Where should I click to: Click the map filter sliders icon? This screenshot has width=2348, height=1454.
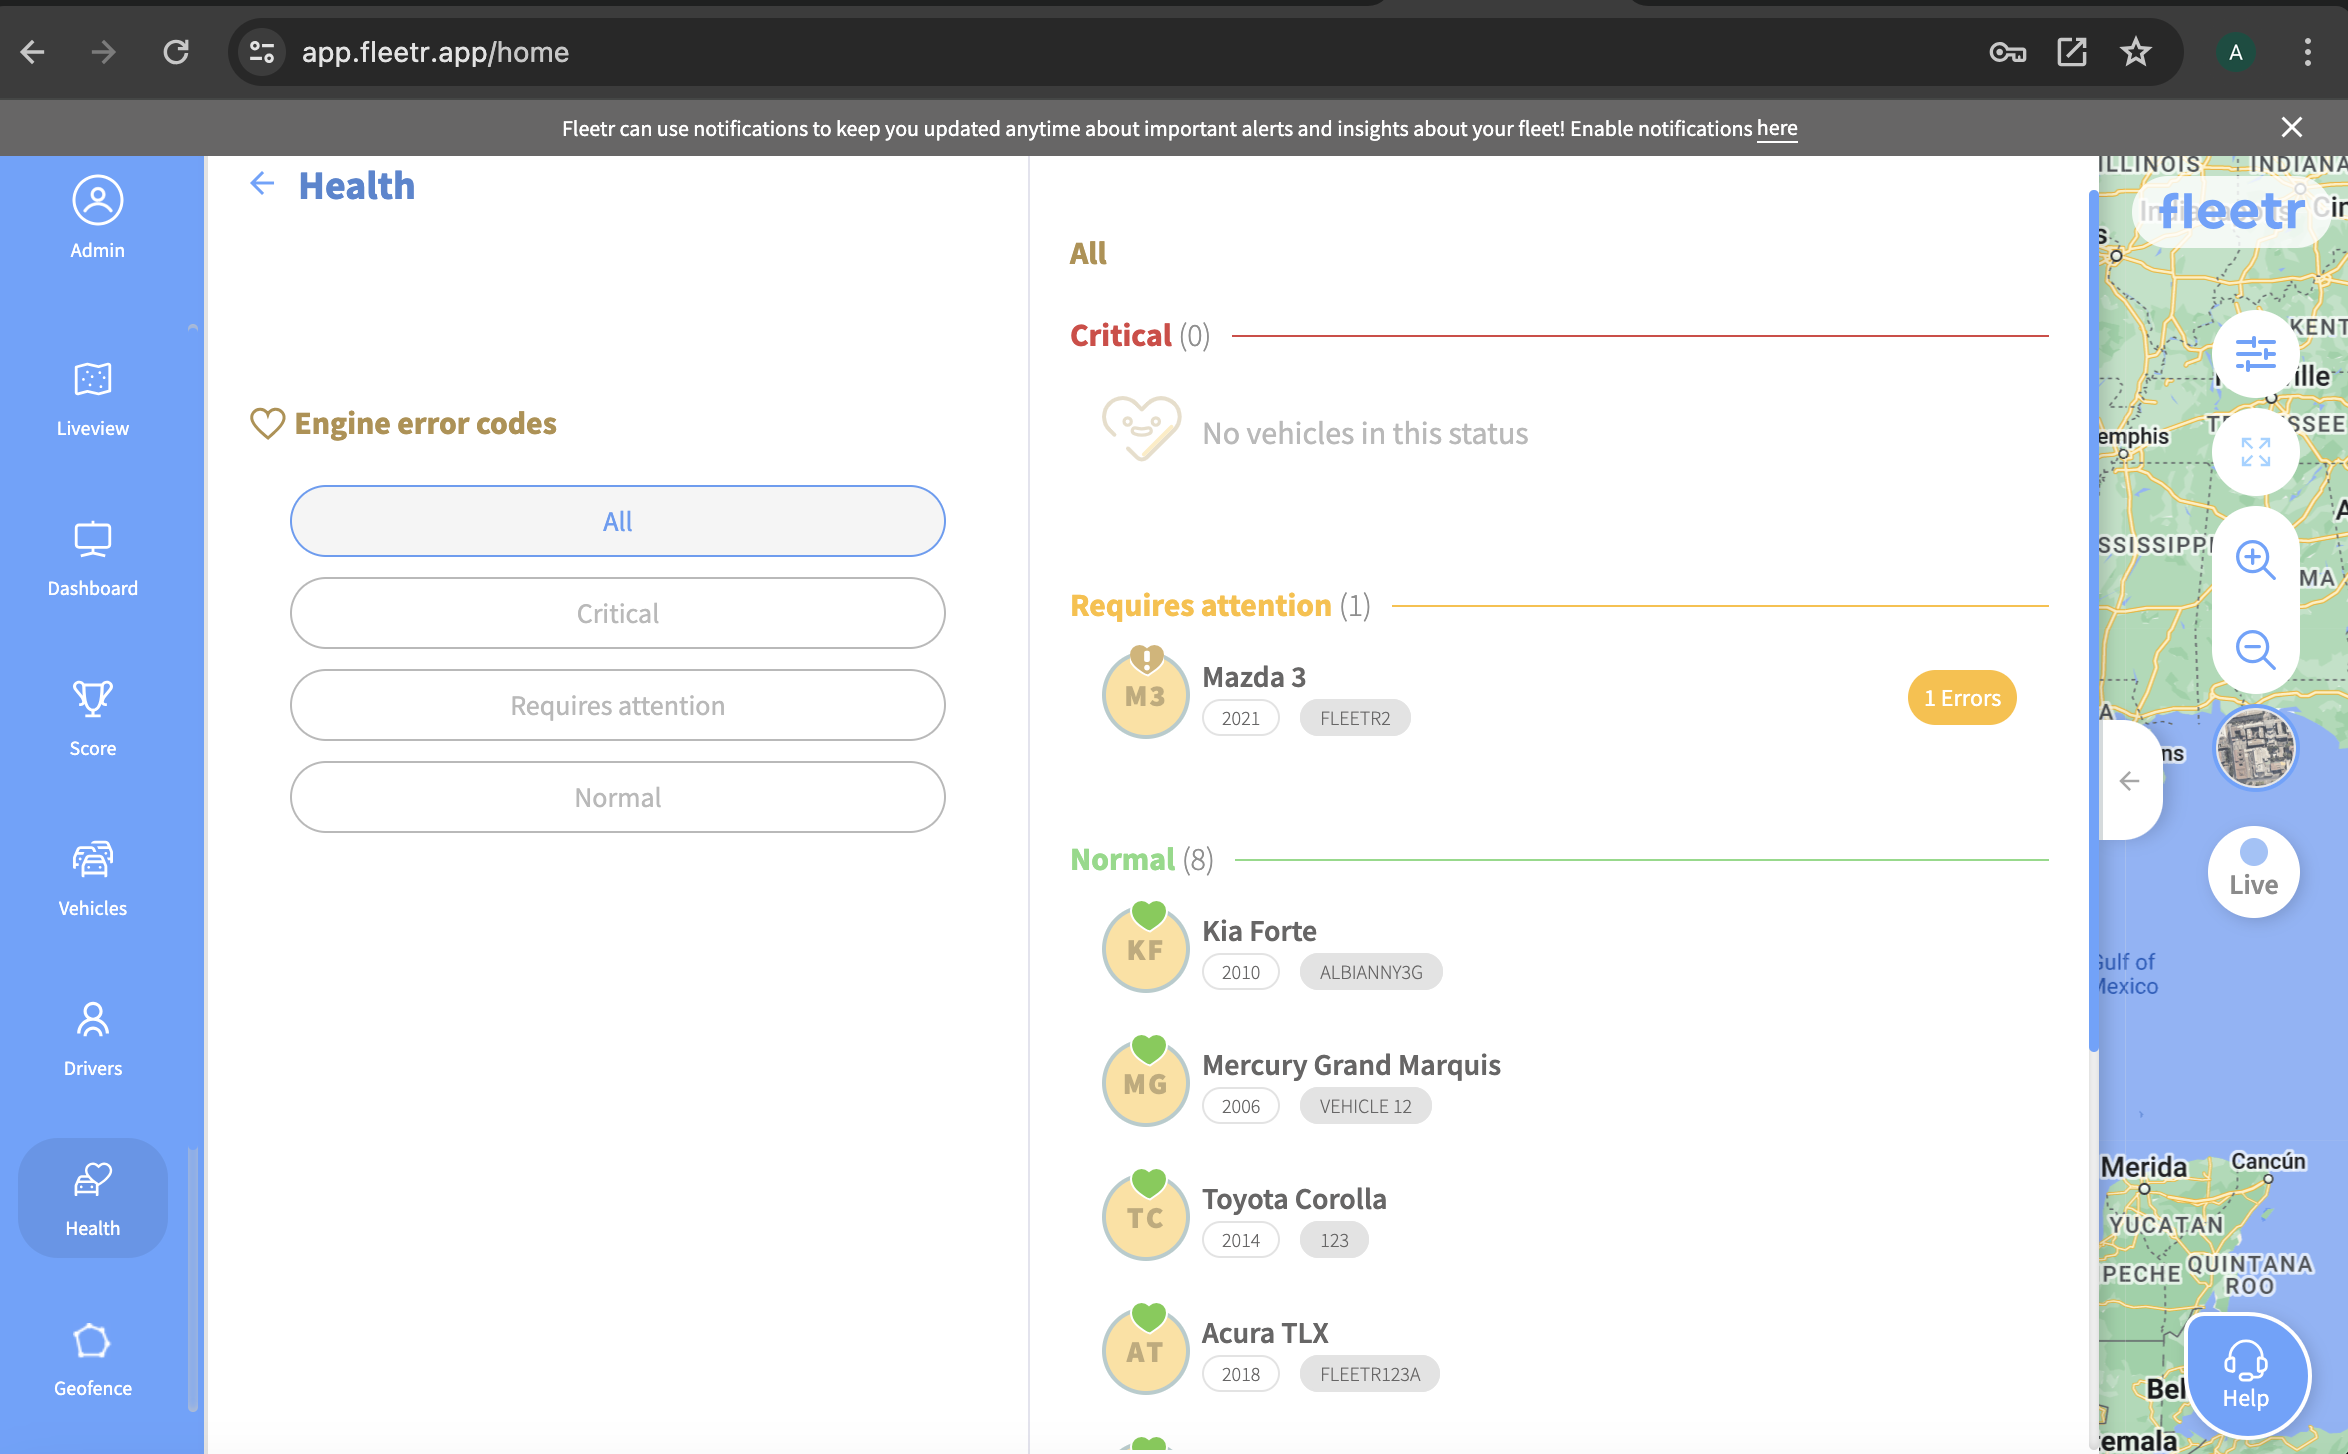click(x=2255, y=354)
